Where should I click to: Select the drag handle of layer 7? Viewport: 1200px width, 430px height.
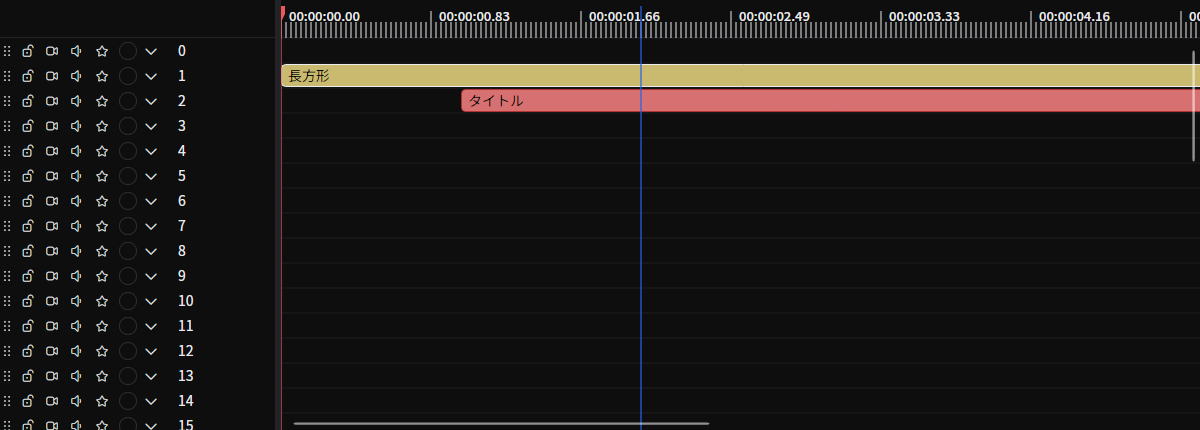(7, 226)
